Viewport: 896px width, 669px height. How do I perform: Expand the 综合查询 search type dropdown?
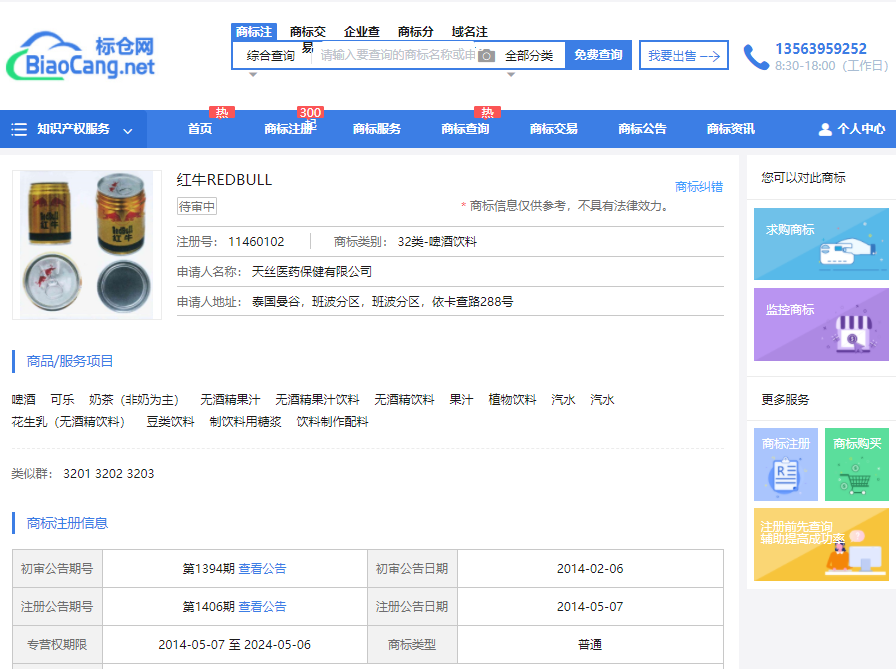(x=270, y=55)
